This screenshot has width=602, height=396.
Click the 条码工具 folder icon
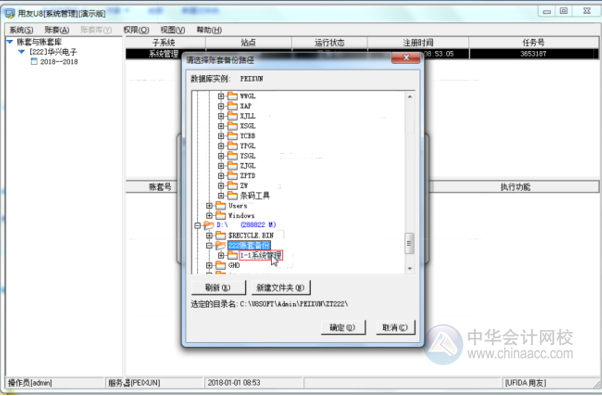pos(232,196)
